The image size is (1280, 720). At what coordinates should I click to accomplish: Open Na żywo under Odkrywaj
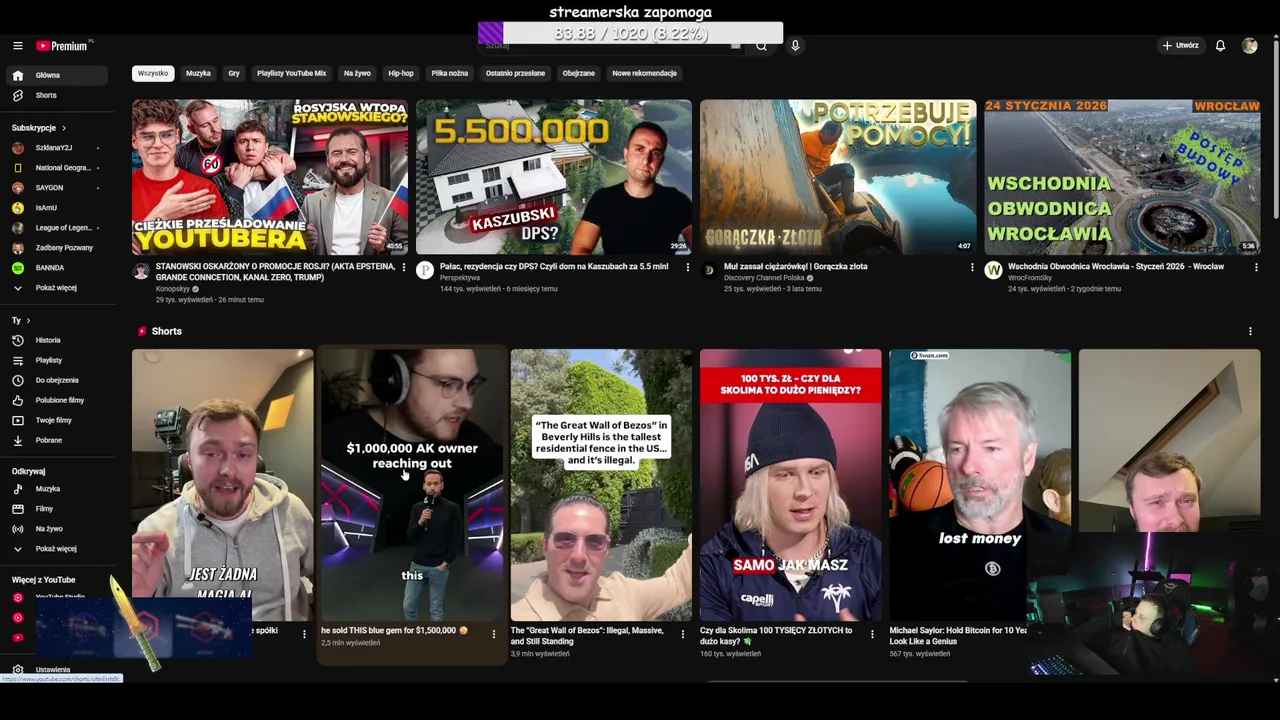tap(56, 529)
